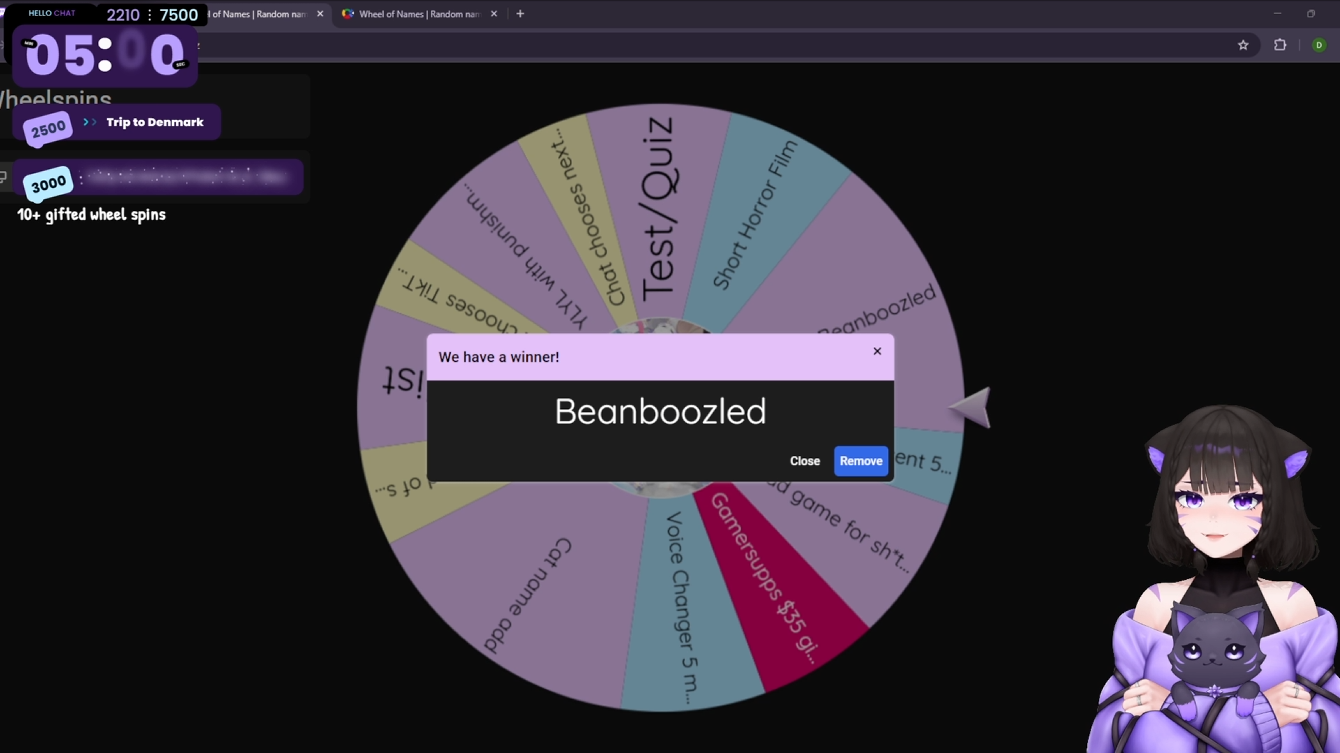1340x753 pixels.
Task: Click the "10+ gifted wheel spins" text
Action: point(91,214)
